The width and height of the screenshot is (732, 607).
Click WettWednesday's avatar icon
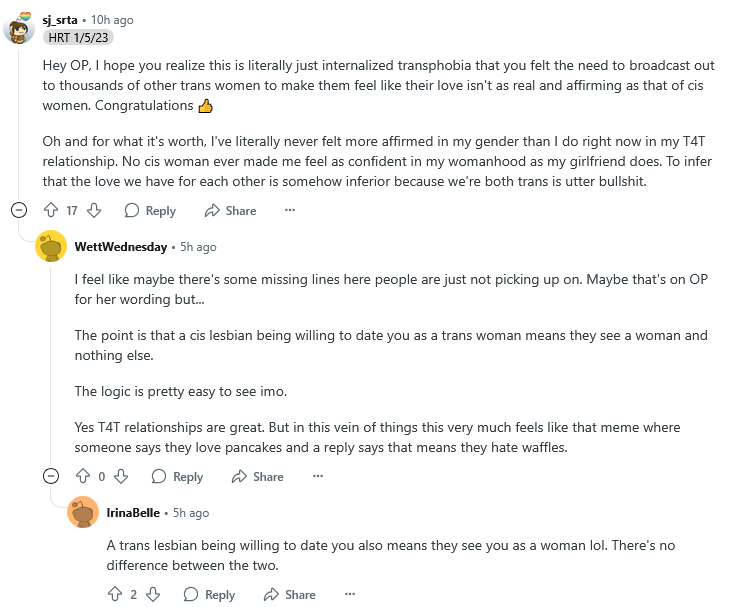coord(51,246)
